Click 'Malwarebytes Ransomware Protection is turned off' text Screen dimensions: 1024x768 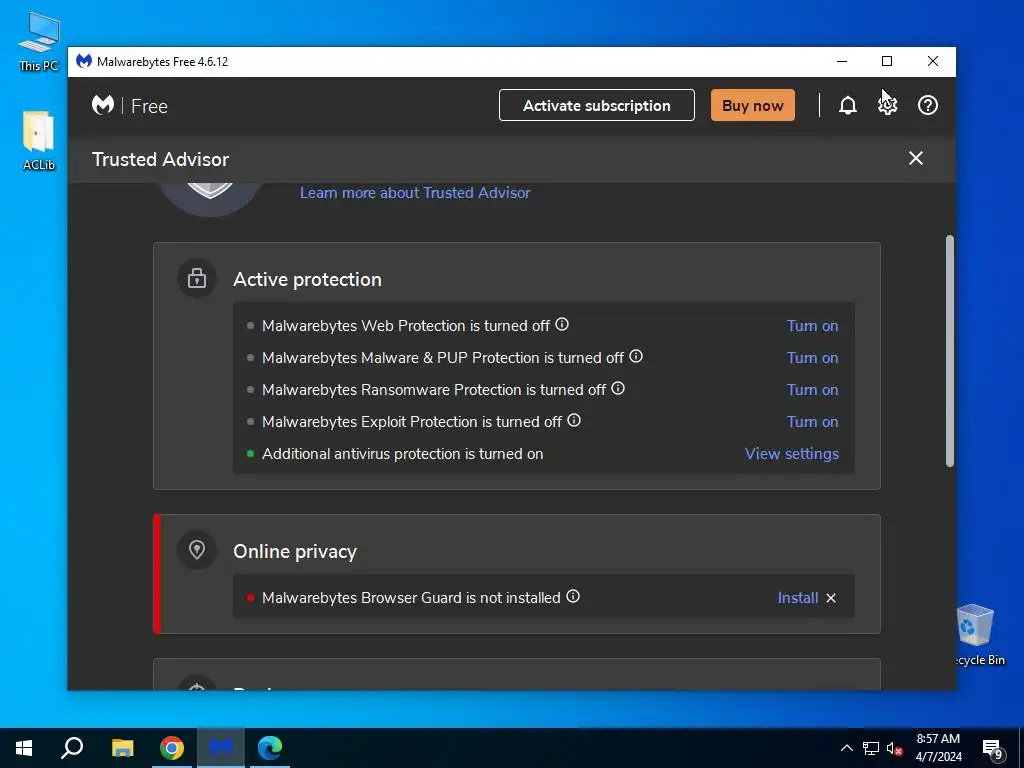(x=434, y=390)
